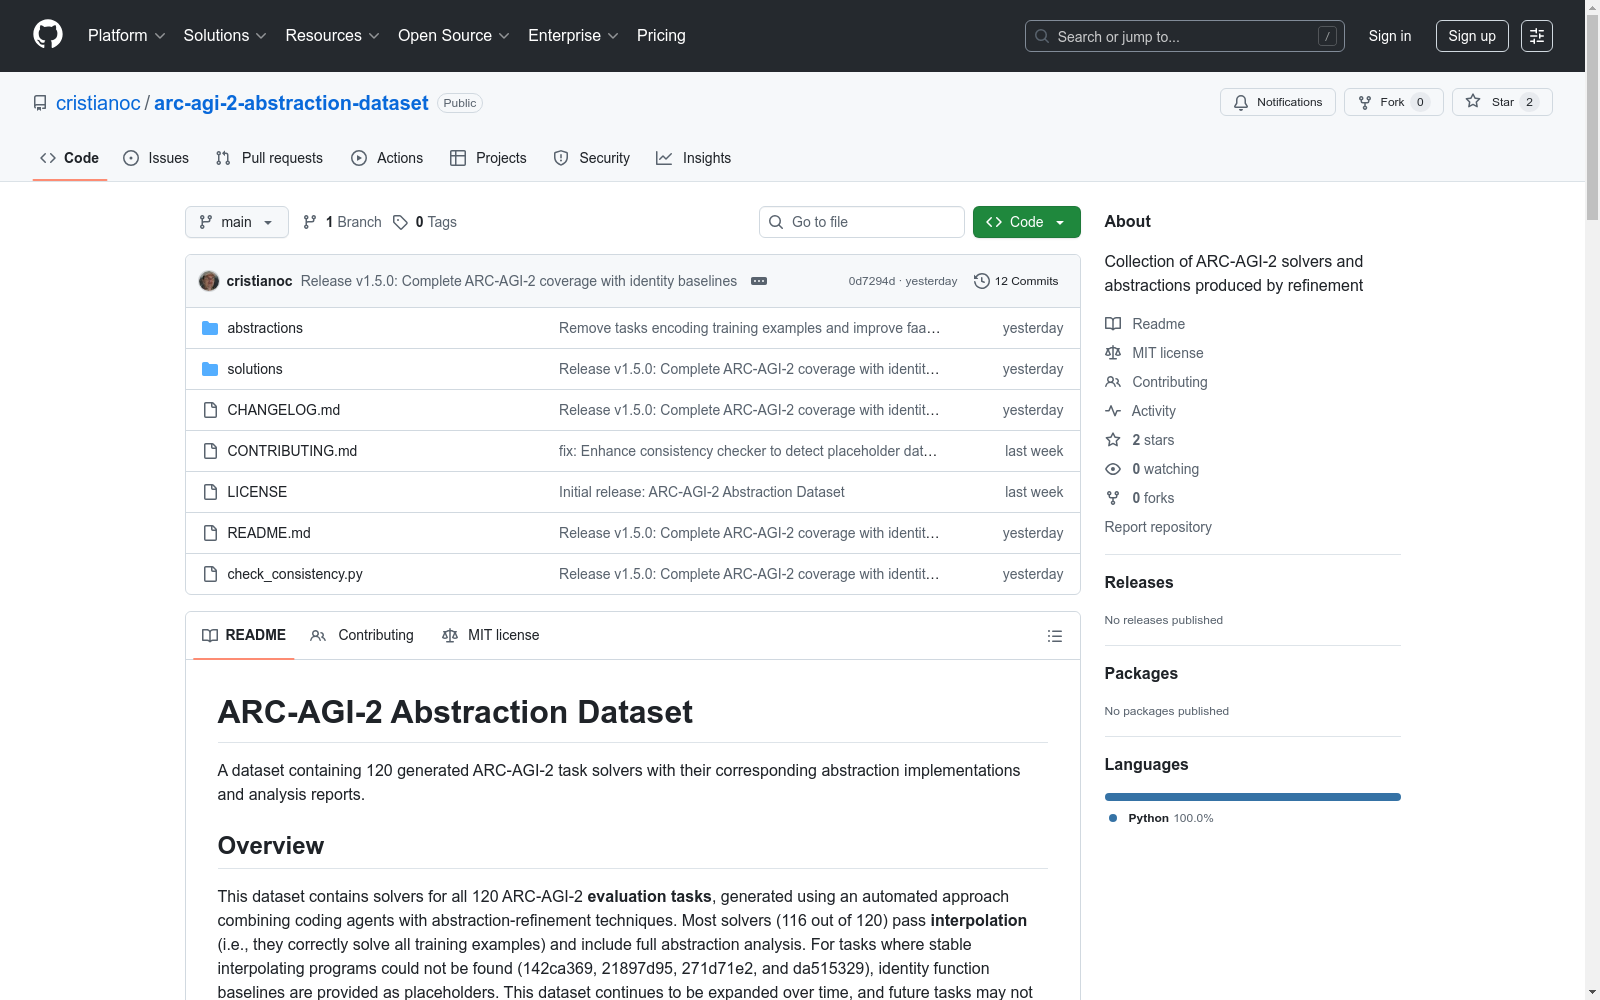The width and height of the screenshot is (1600, 1000).
Task: Expand the Open Source menu
Action: click(x=454, y=36)
